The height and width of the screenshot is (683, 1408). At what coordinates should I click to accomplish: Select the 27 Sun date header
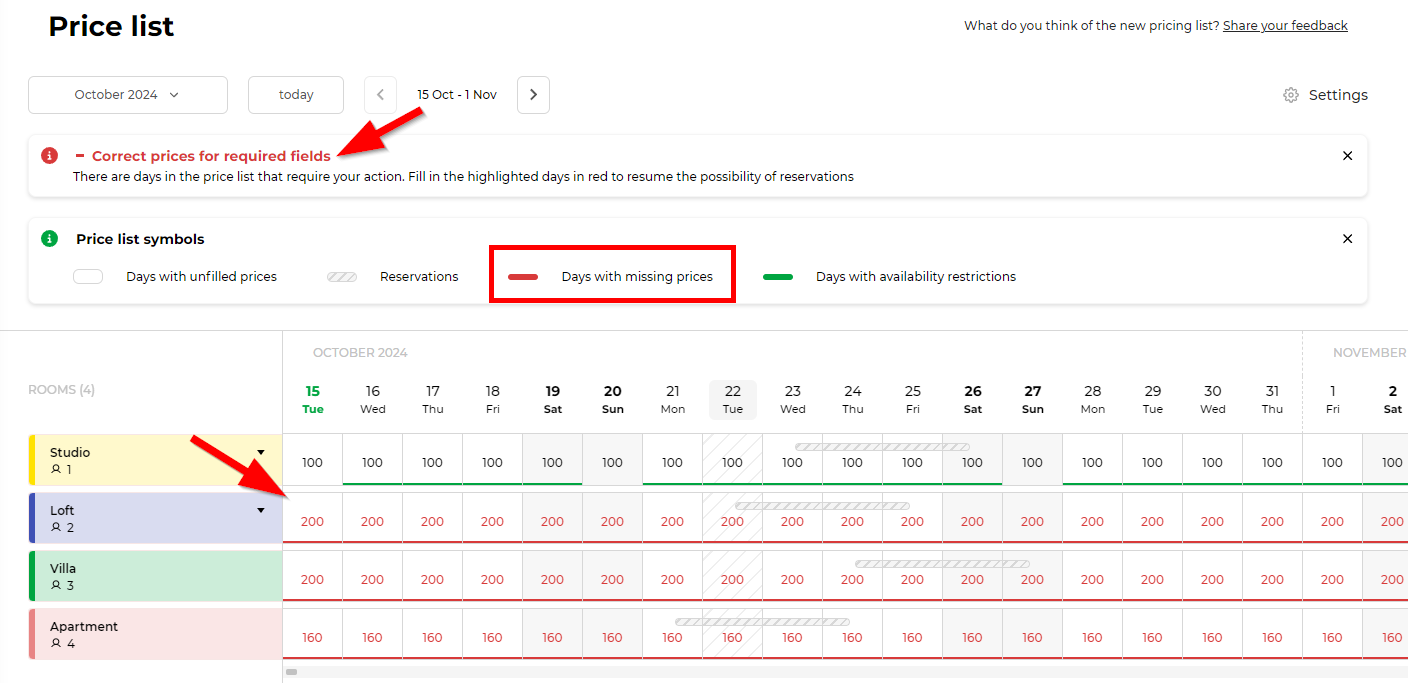pos(1033,399)
